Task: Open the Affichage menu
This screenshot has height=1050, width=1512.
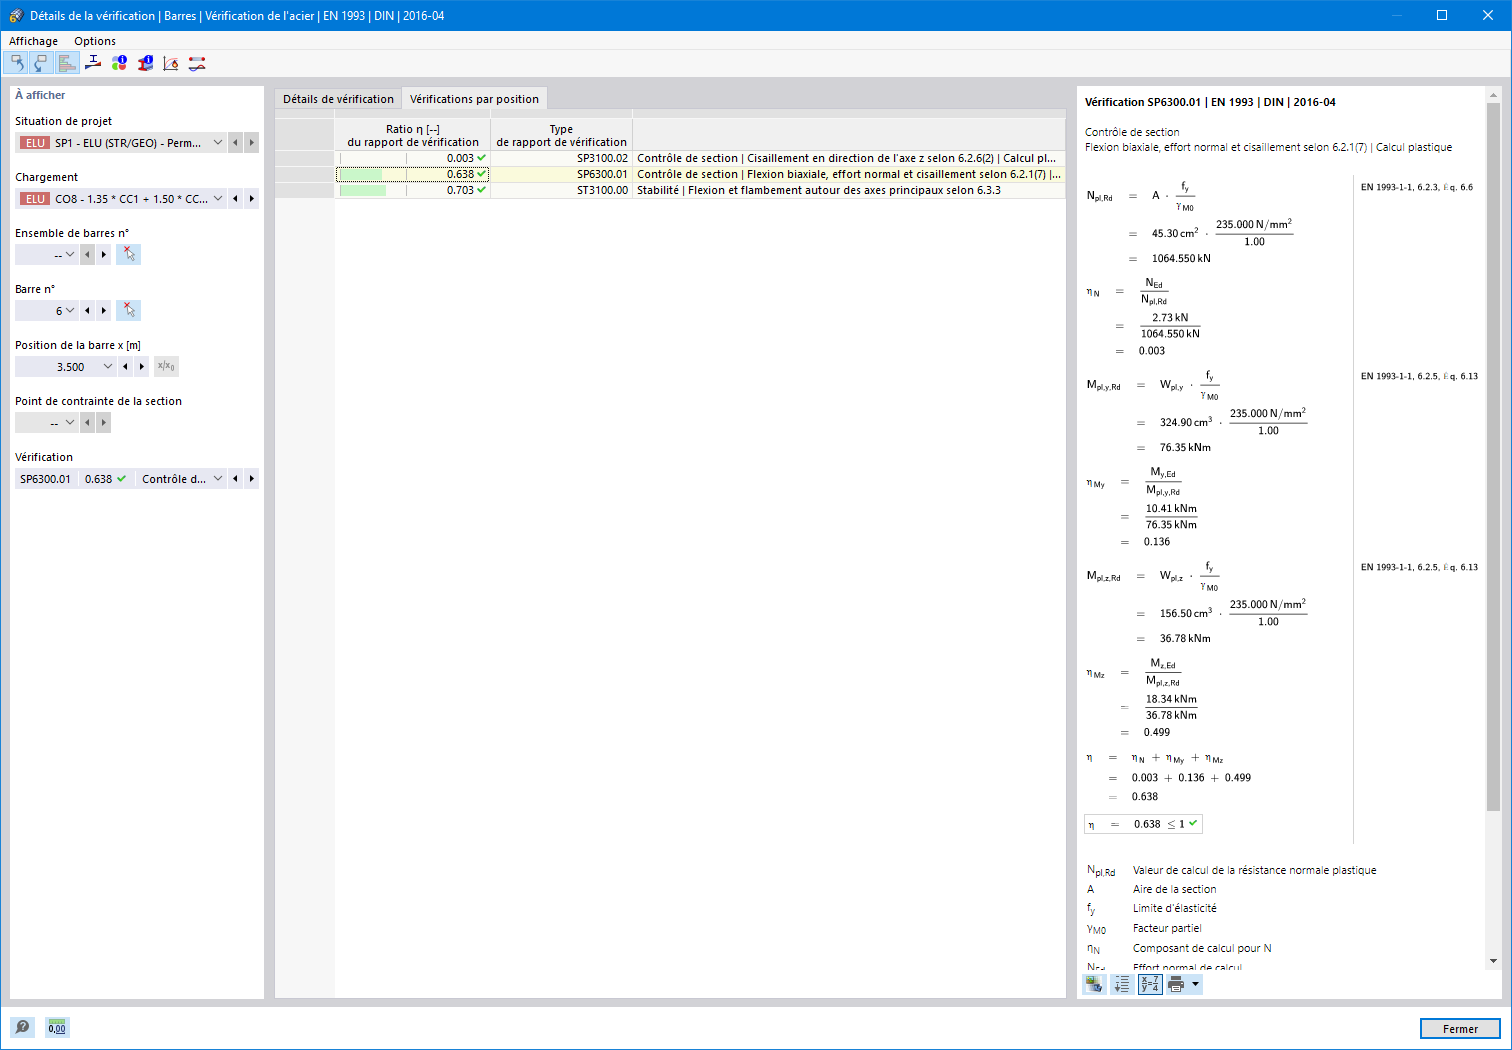Action: click(x=33, y=41)
